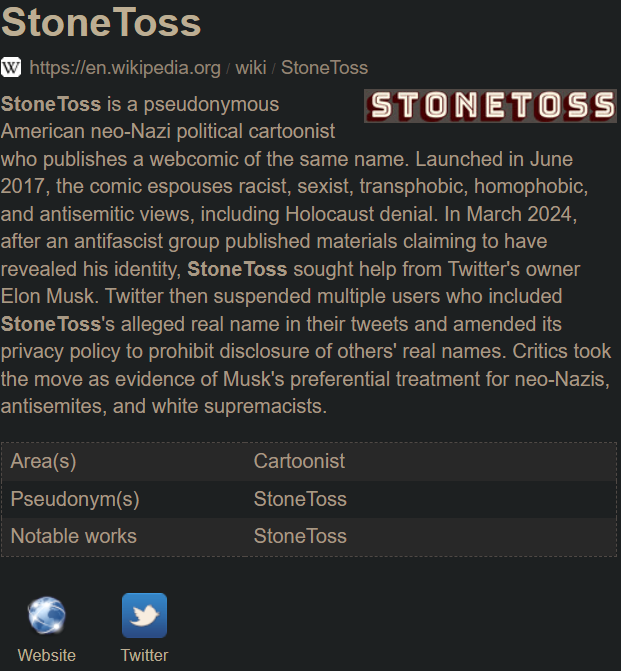
Task: Click the 'StoneToss' breadcrumb path segment
Action: click(324, 68)
